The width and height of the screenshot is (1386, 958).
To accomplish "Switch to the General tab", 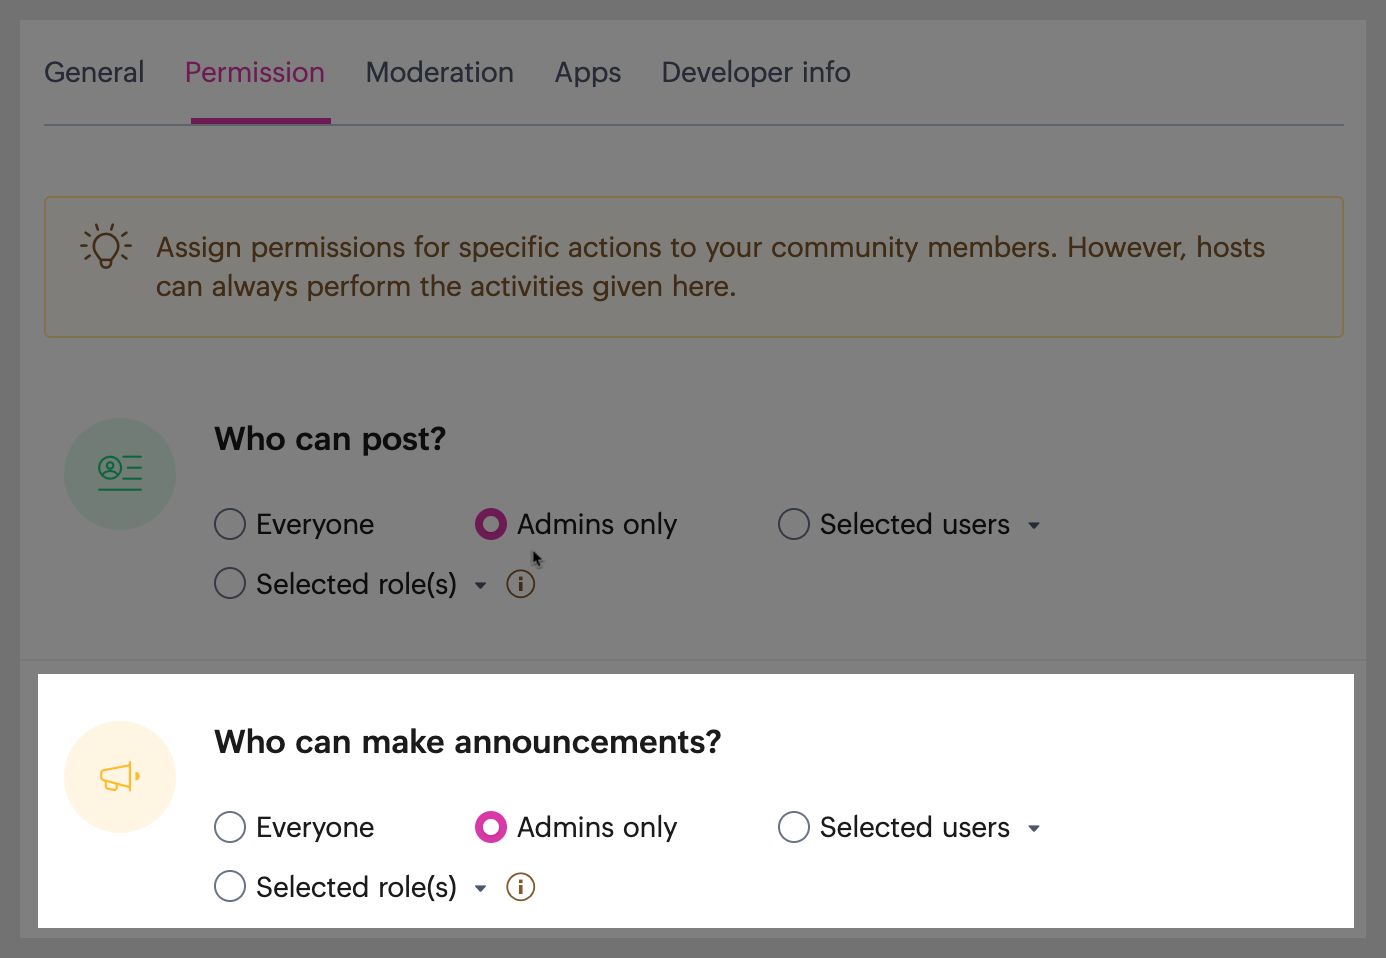I will pos(94,73).
